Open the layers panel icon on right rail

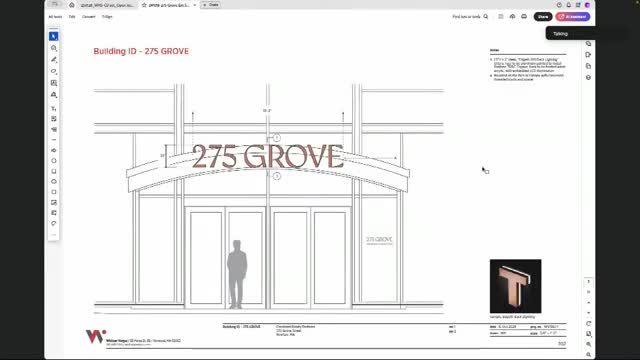(x=588, y=78)
